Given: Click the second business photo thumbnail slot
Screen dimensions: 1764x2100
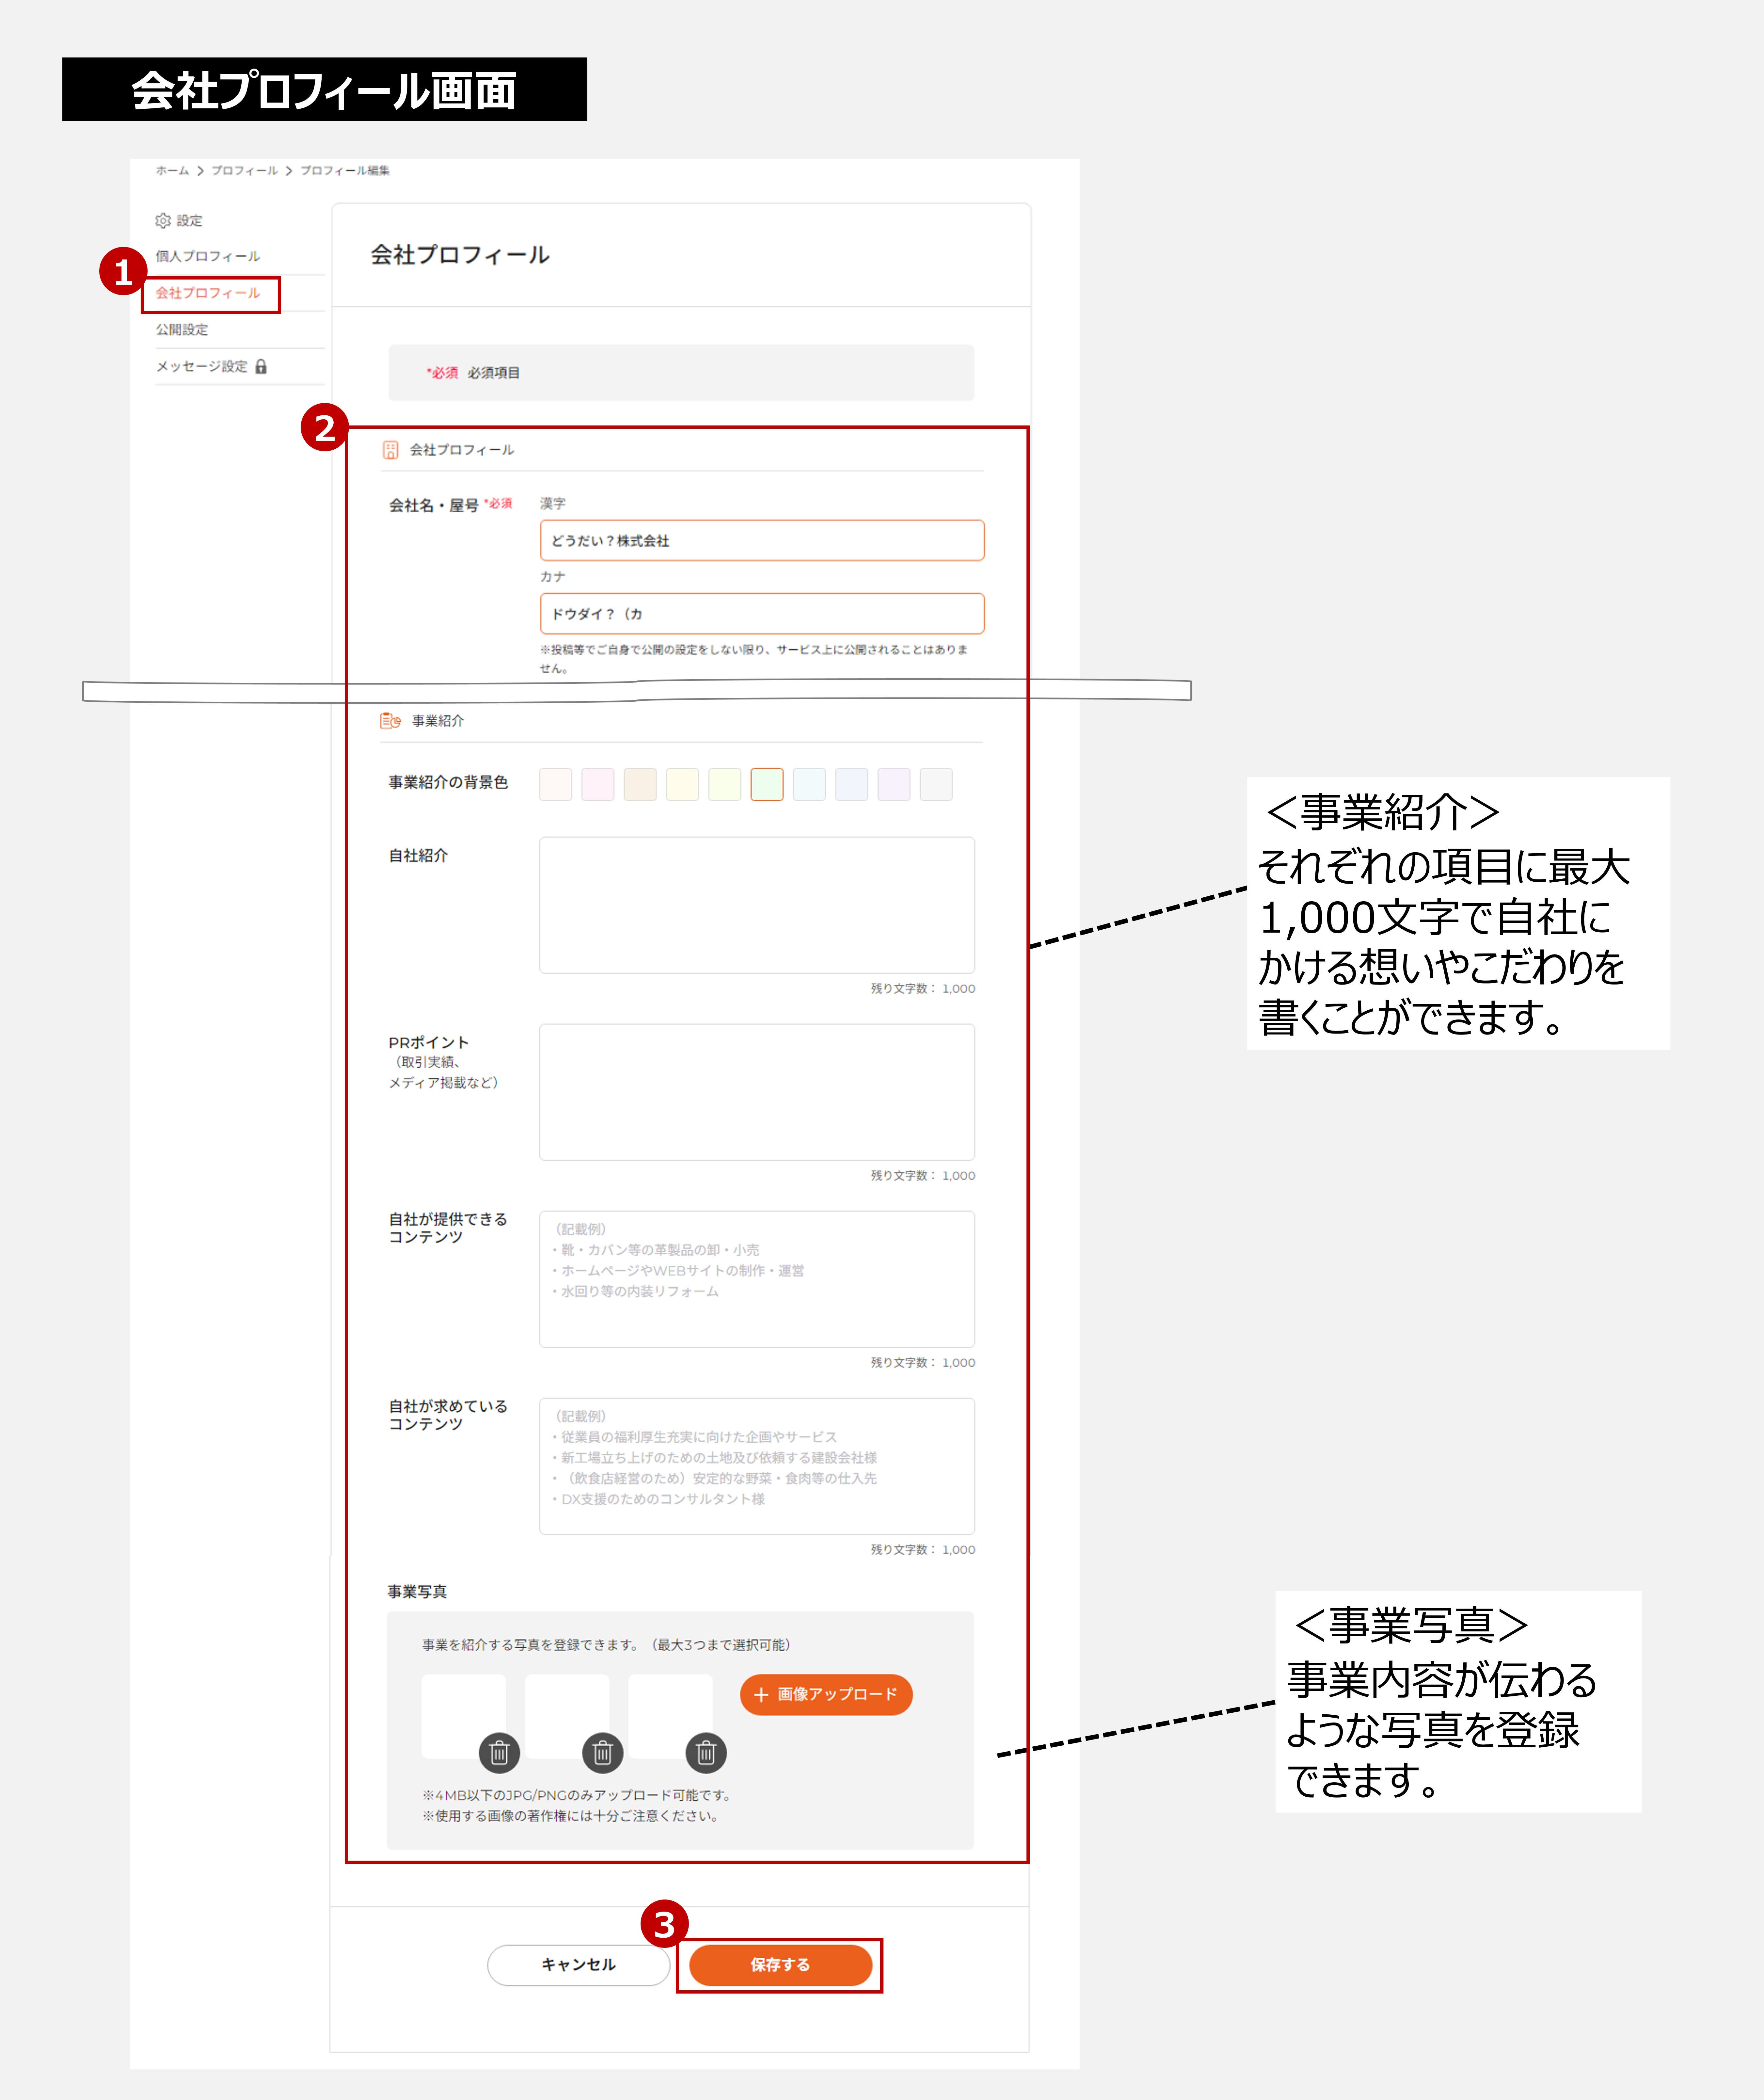Looking at the screenshot, I should click(567, 1716).
